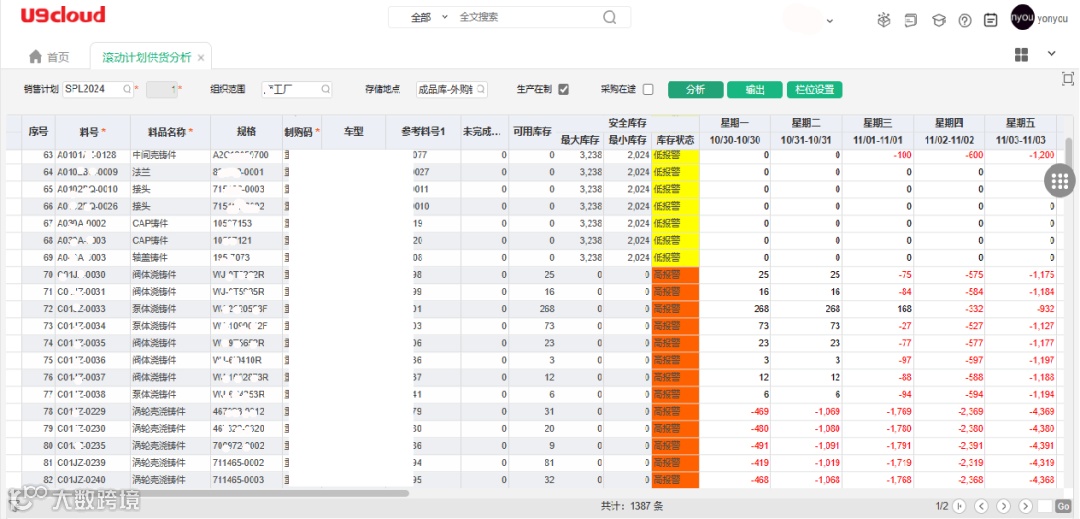Click the 序号 column header
The width and height of the screenshot is (1080, 519).
[39, 131]
